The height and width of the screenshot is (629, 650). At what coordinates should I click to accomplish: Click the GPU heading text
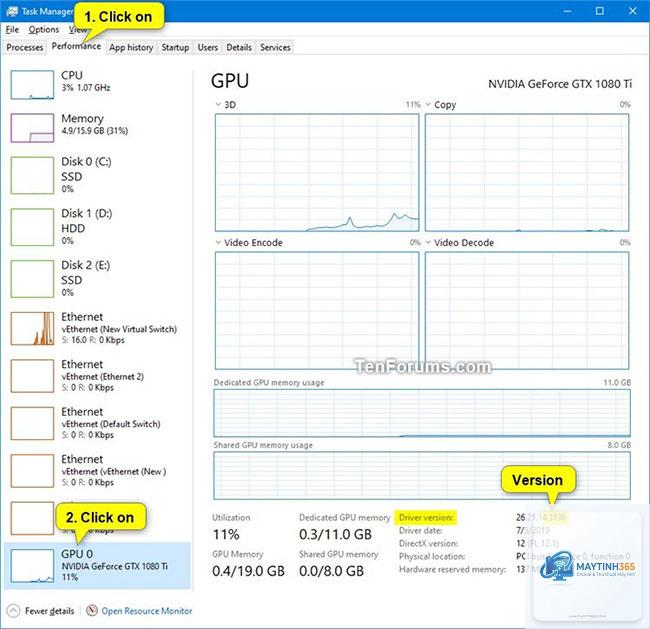[x=230, y=81]
